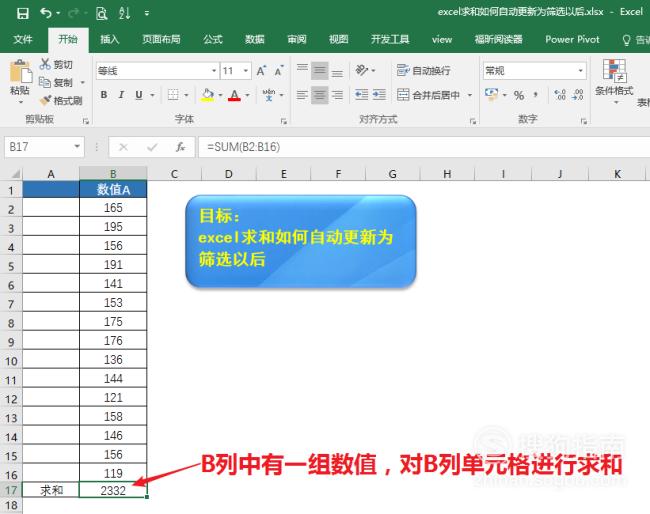Open the Merge and Center dropdown arrow
The image size is (650, 514).
pyautogui.click(x=470, y=95)
